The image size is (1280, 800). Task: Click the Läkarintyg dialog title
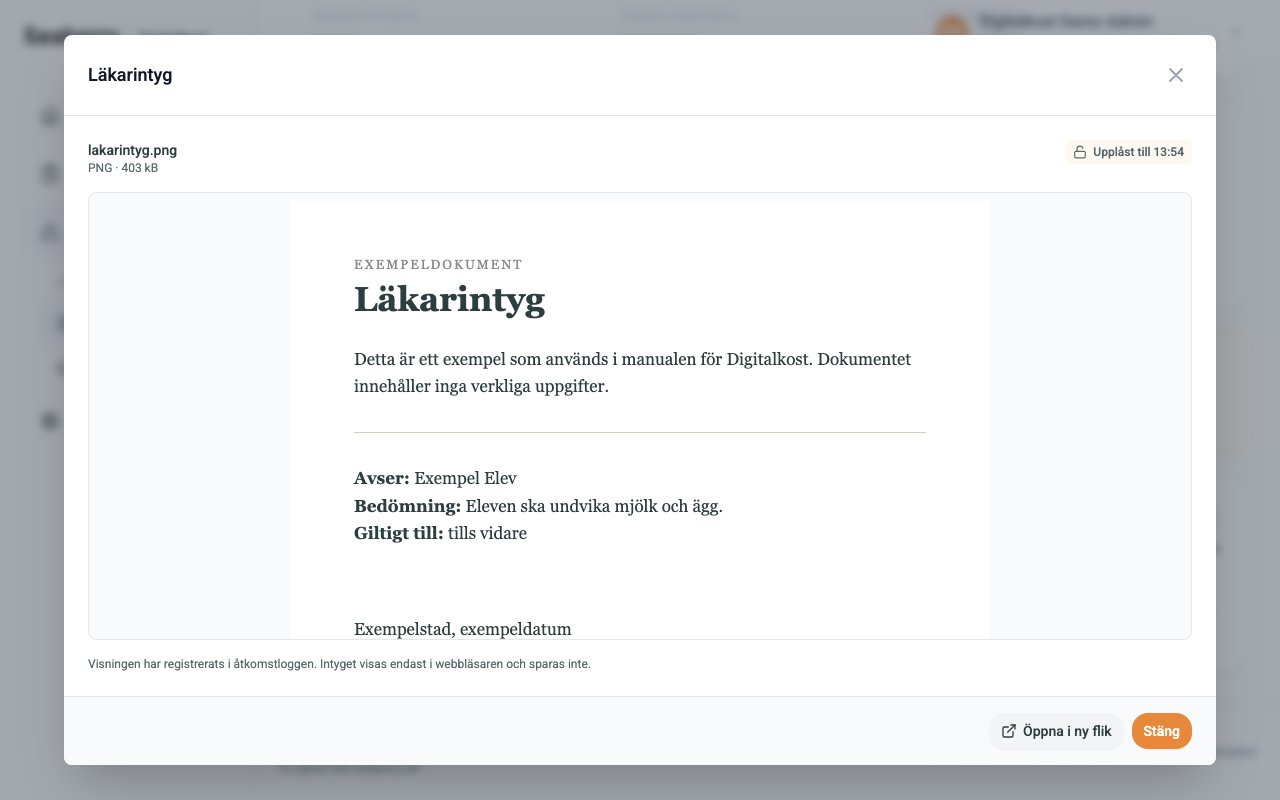[x=130, y=75]
